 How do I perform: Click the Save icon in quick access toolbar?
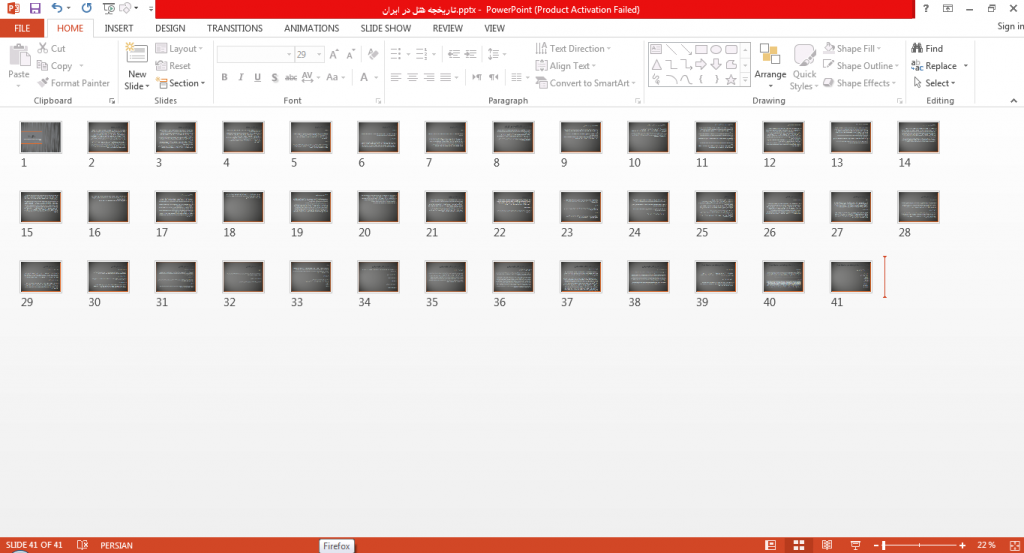click(35, 8)
